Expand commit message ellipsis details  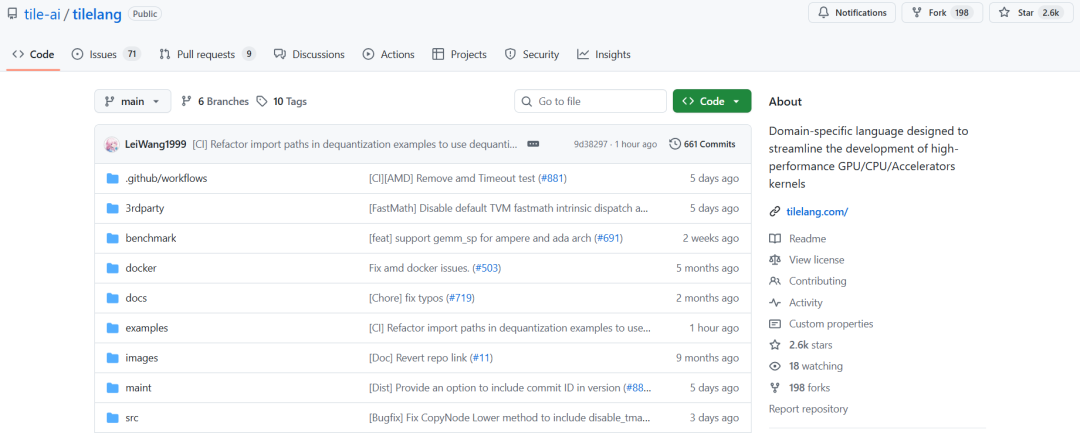[533, 144]
